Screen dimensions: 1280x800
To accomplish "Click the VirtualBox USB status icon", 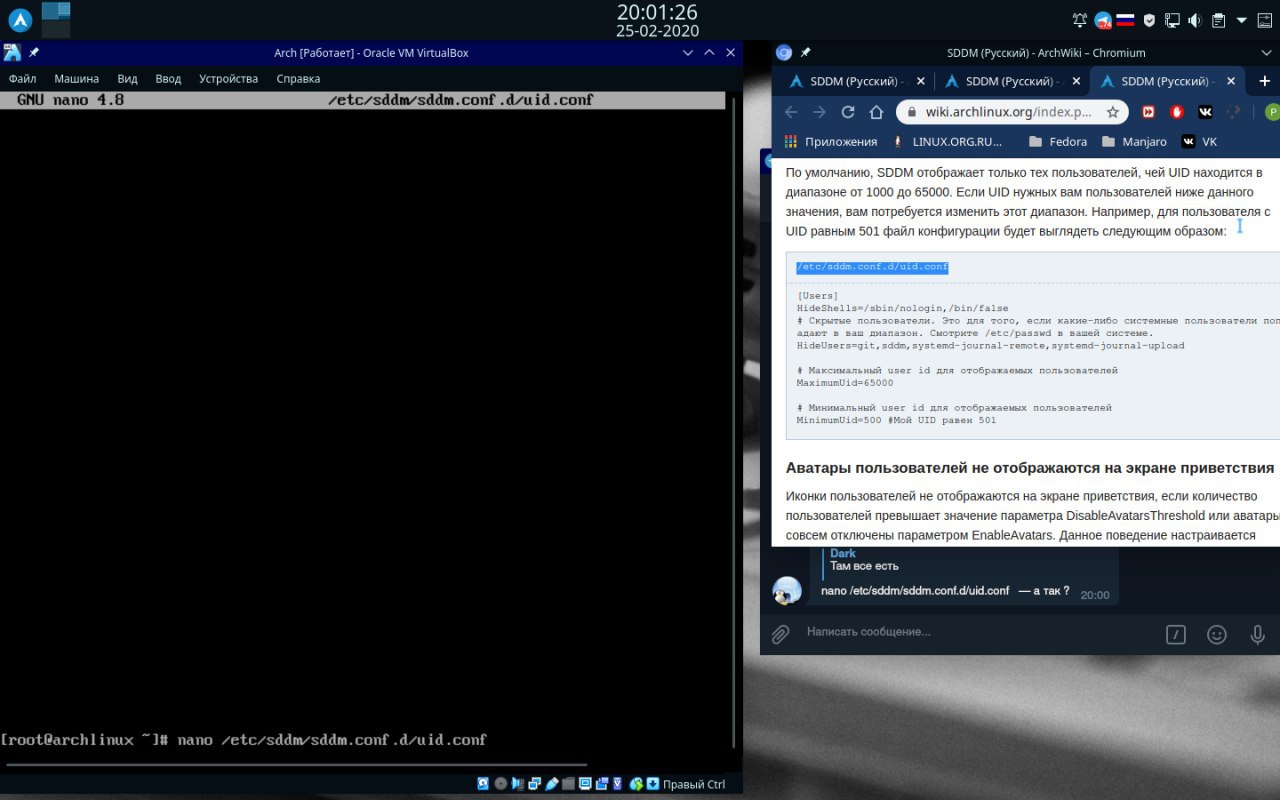I will pyautogui.click(x=552, y=784).
